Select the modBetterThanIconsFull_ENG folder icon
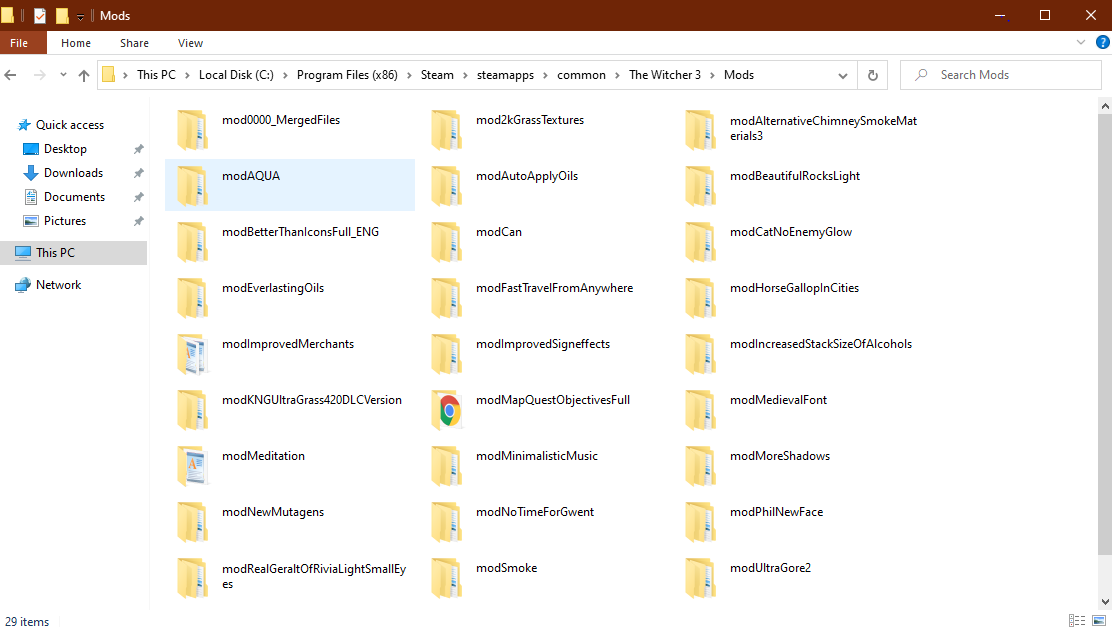The width and height of the screenshot is (1112, 632). [192, 242]
